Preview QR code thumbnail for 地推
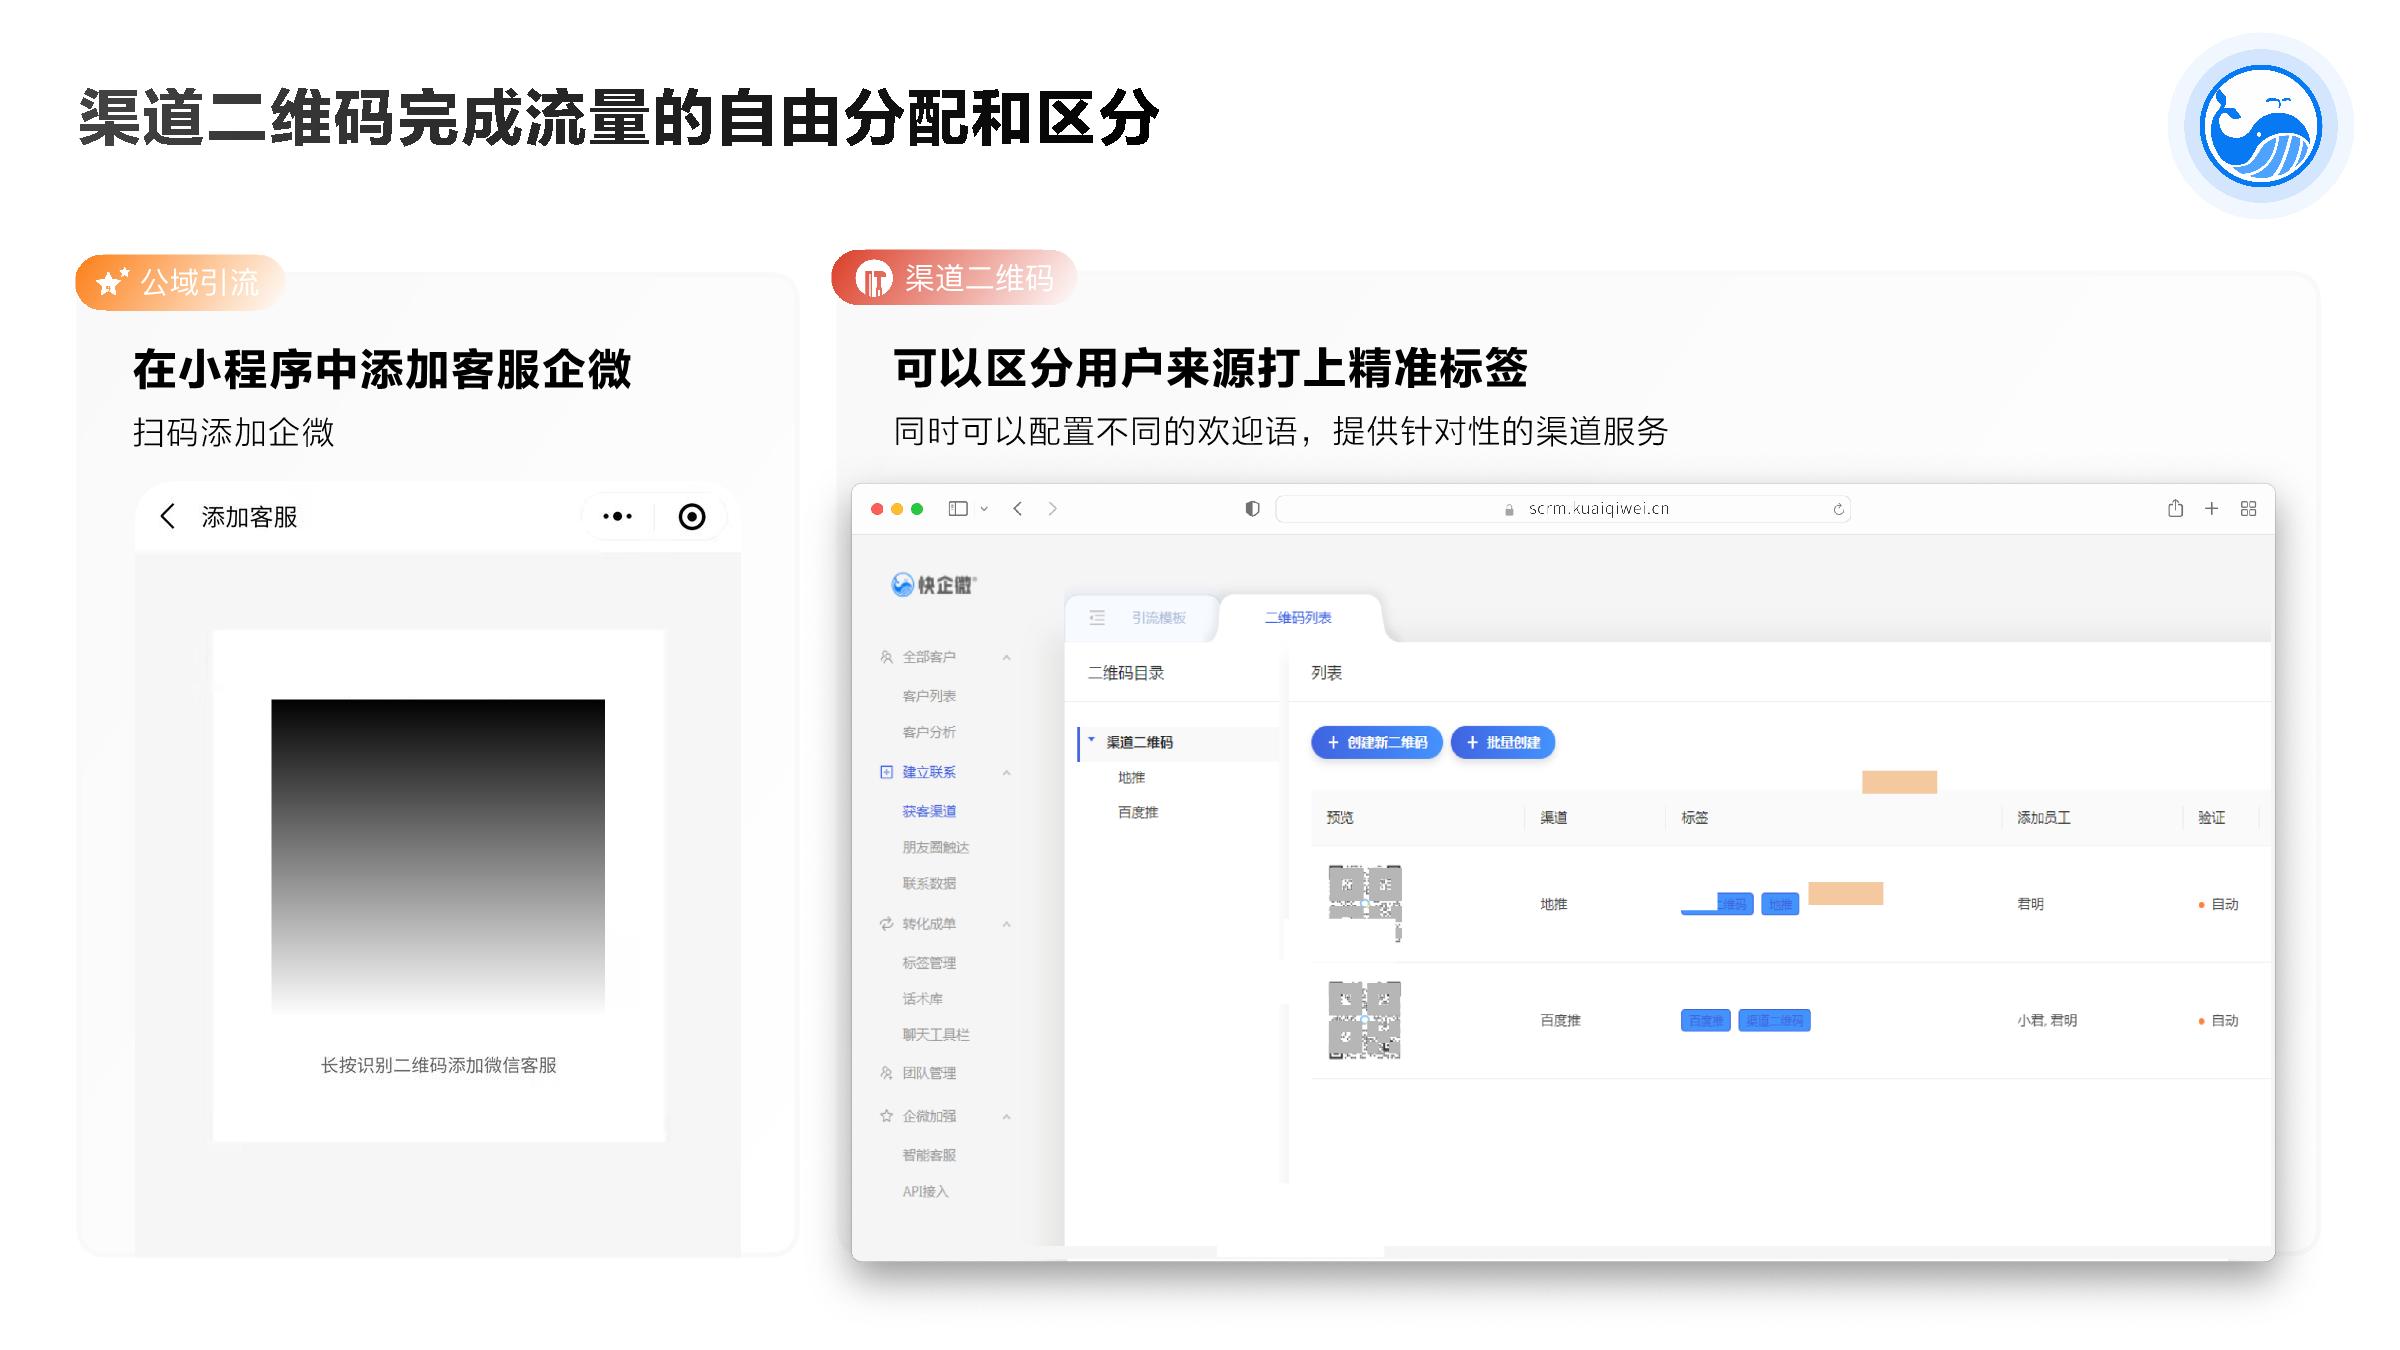This screenshot has width=2400, height=1350. 1365,903
